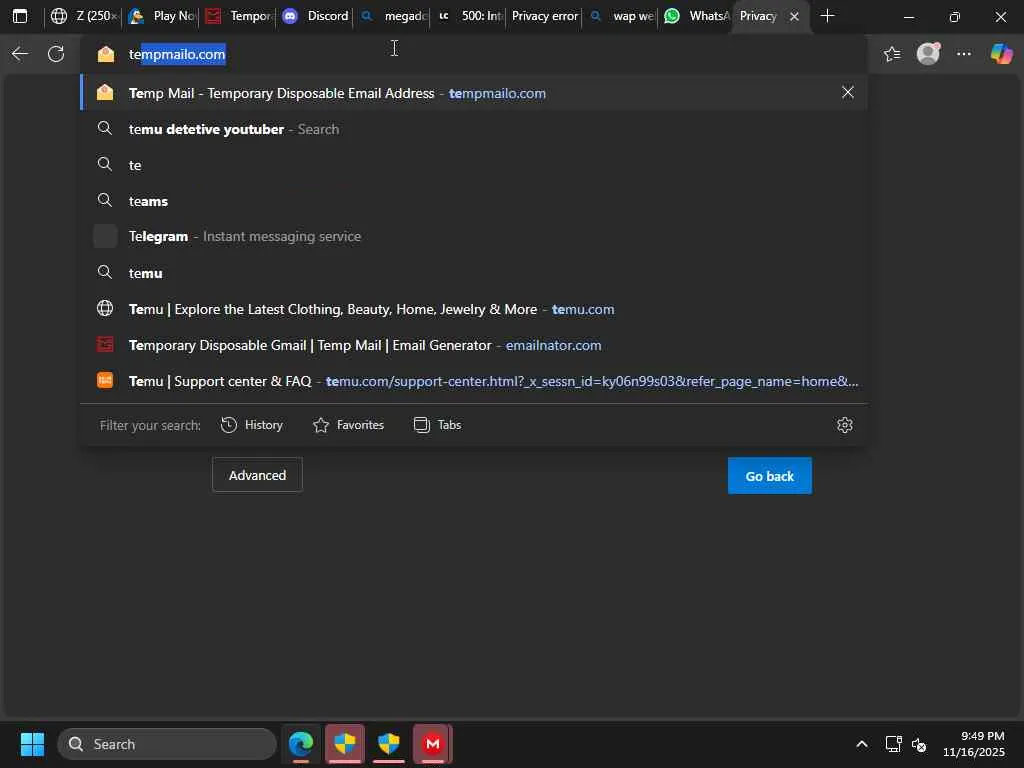Screen dimensions: 1024x768
Task: Open the address bar suggestion settings gear
Action: click(844, 425)
